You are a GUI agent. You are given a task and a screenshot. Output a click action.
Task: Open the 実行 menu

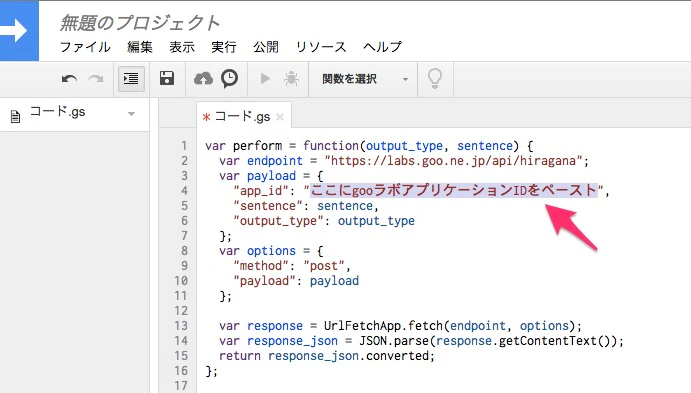pos(223,47)
